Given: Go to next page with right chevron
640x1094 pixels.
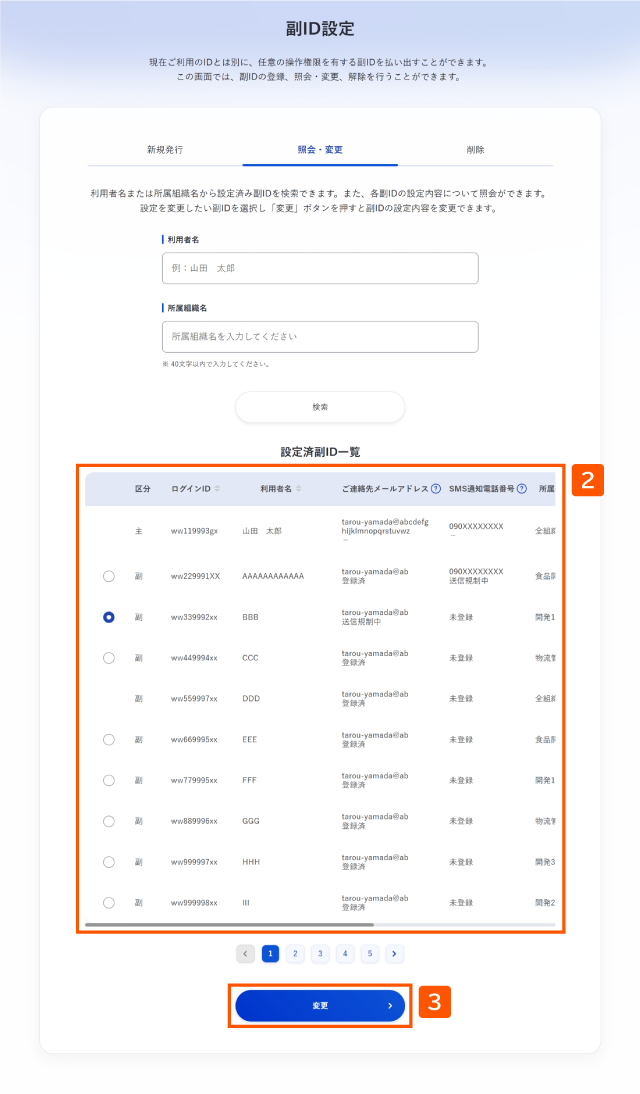Looking at the screenshot, I should [394, 954].
